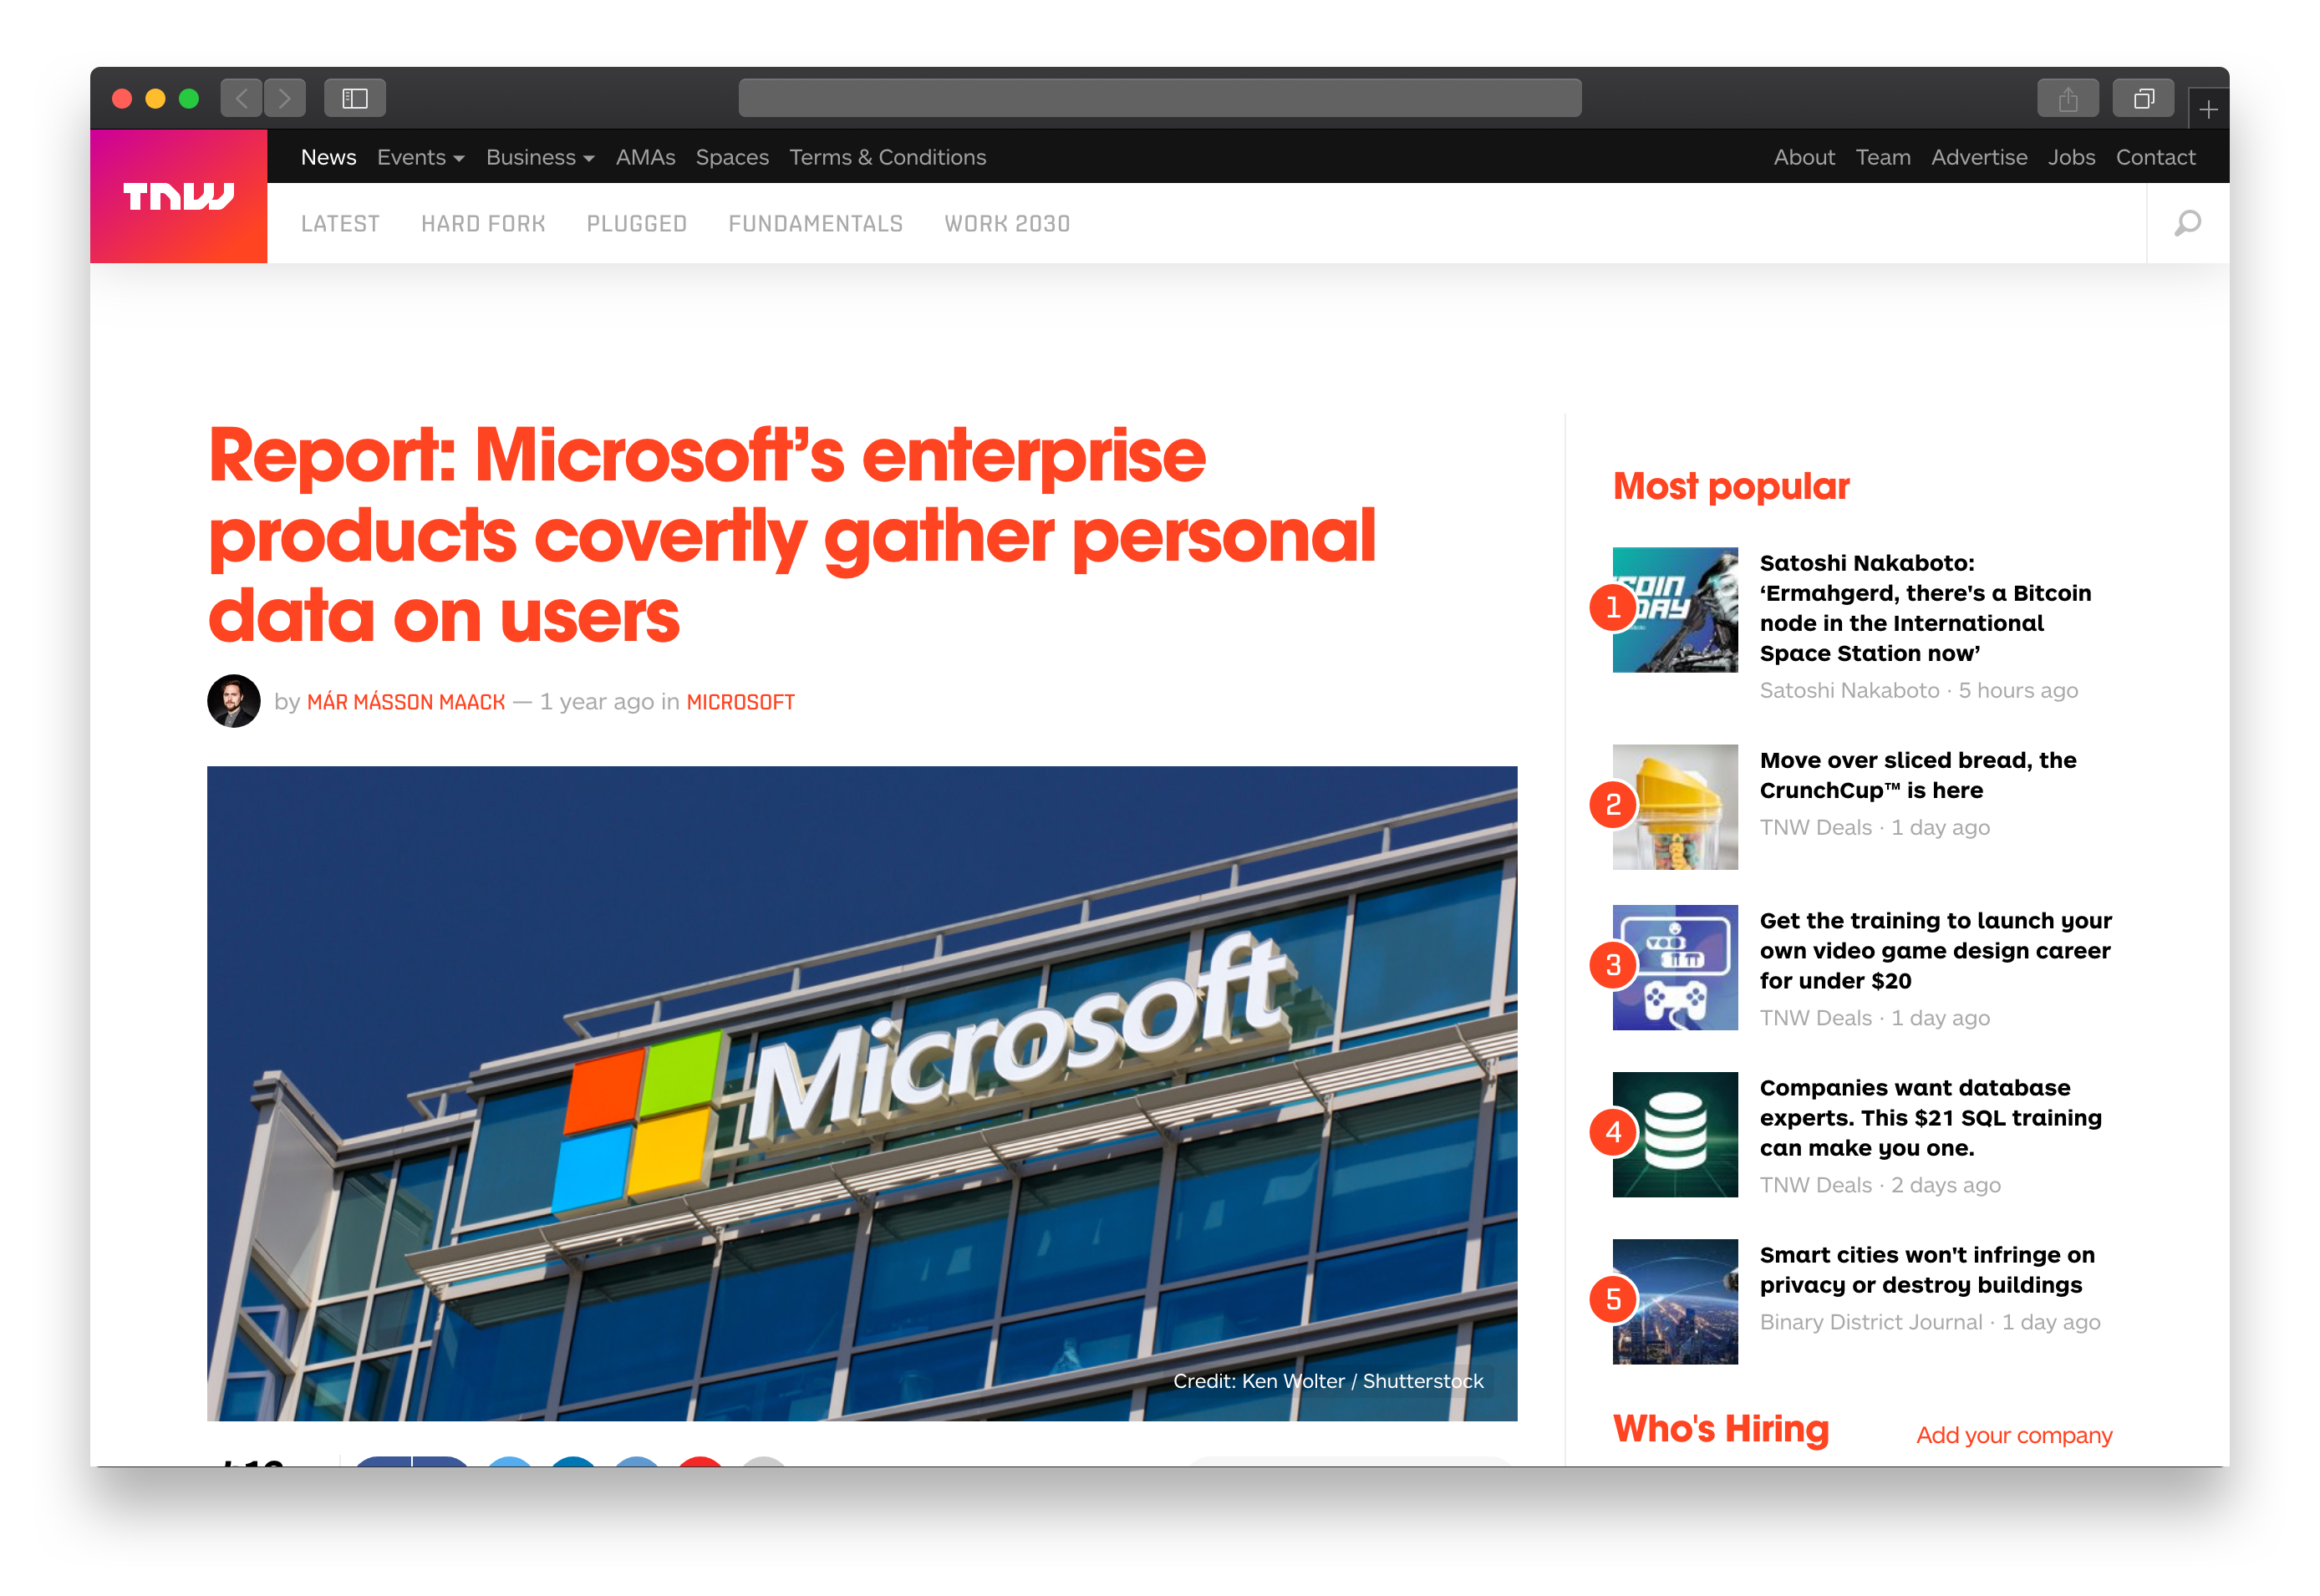Viewport: 2320px width, 1596px height.
Task: Read 'Satoshi Nakaboto: Ermahgerd' headline
Action: [x=1925, y=608]
